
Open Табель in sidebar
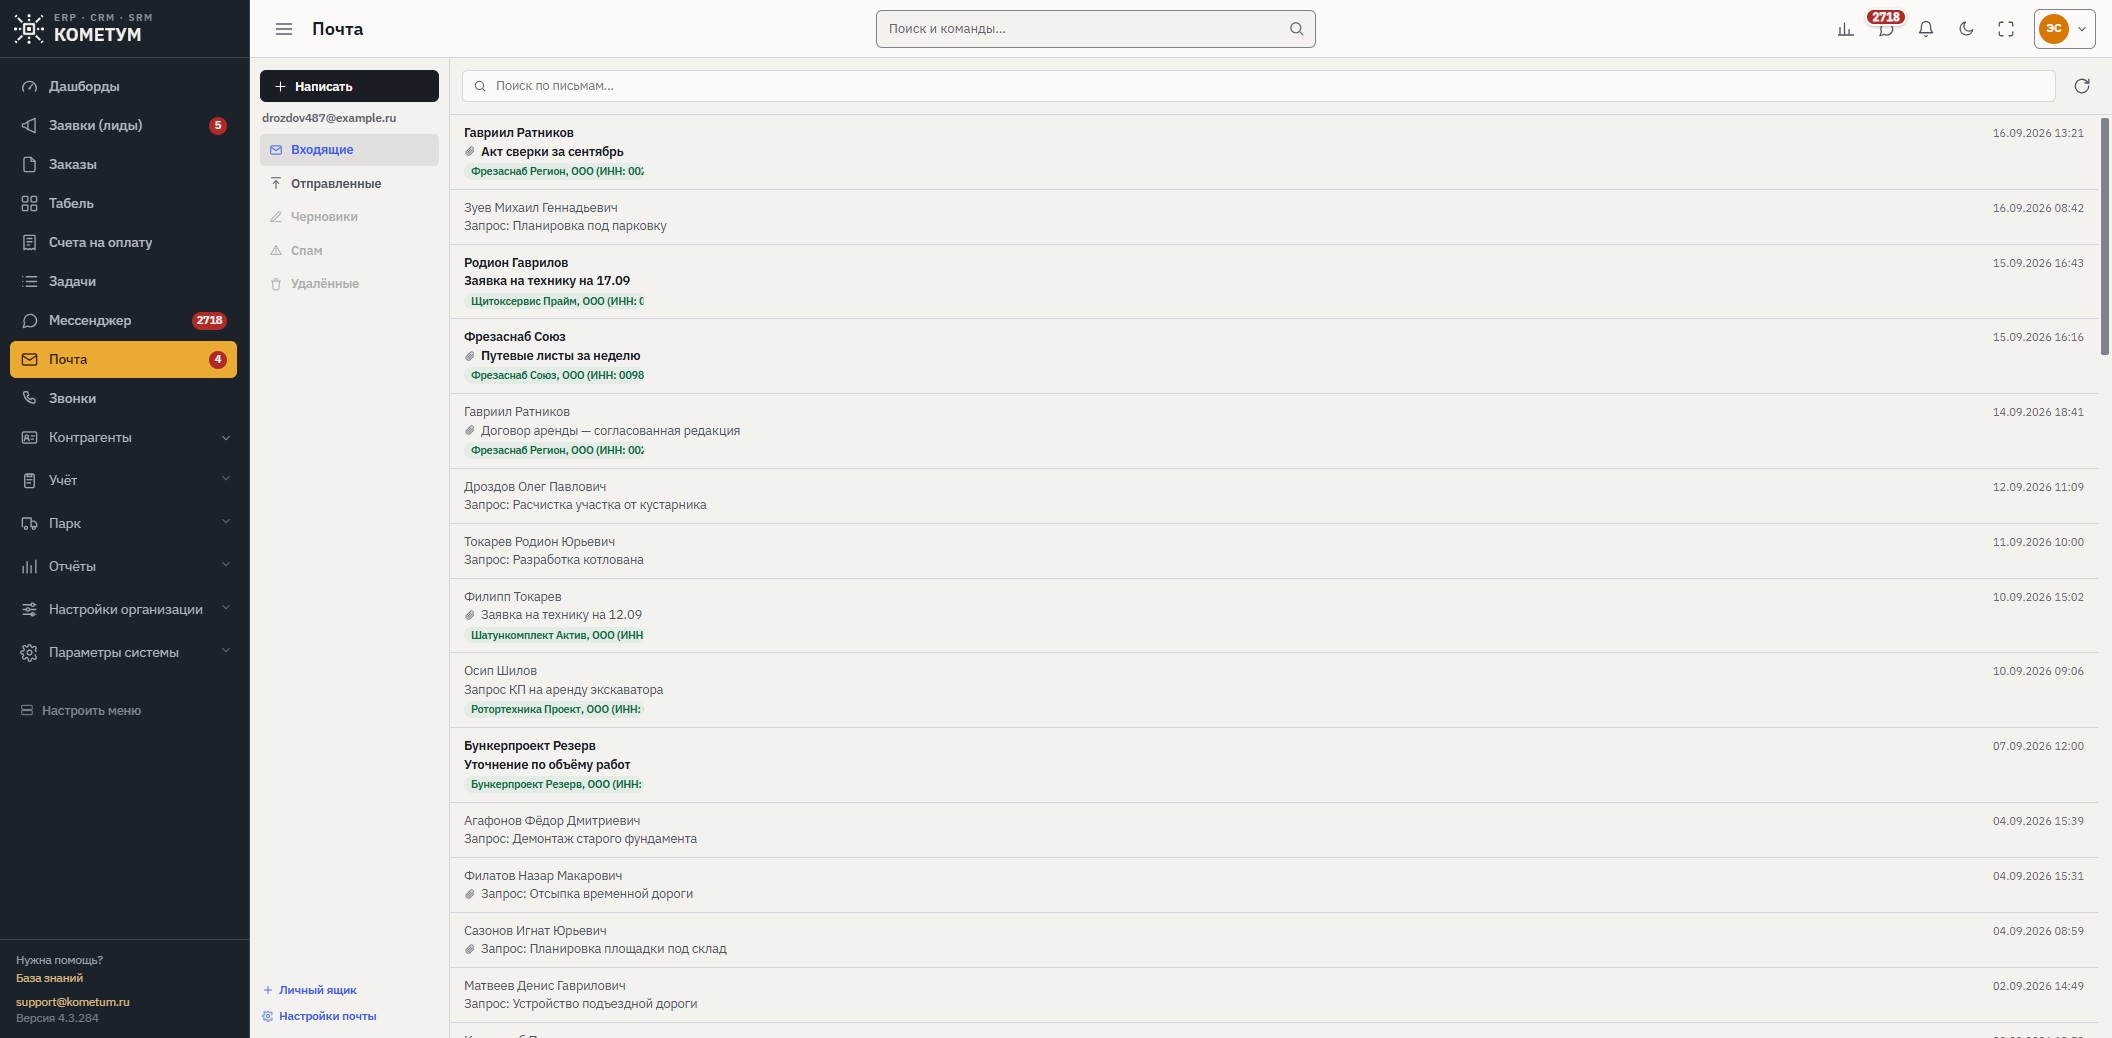coord(124,203)
